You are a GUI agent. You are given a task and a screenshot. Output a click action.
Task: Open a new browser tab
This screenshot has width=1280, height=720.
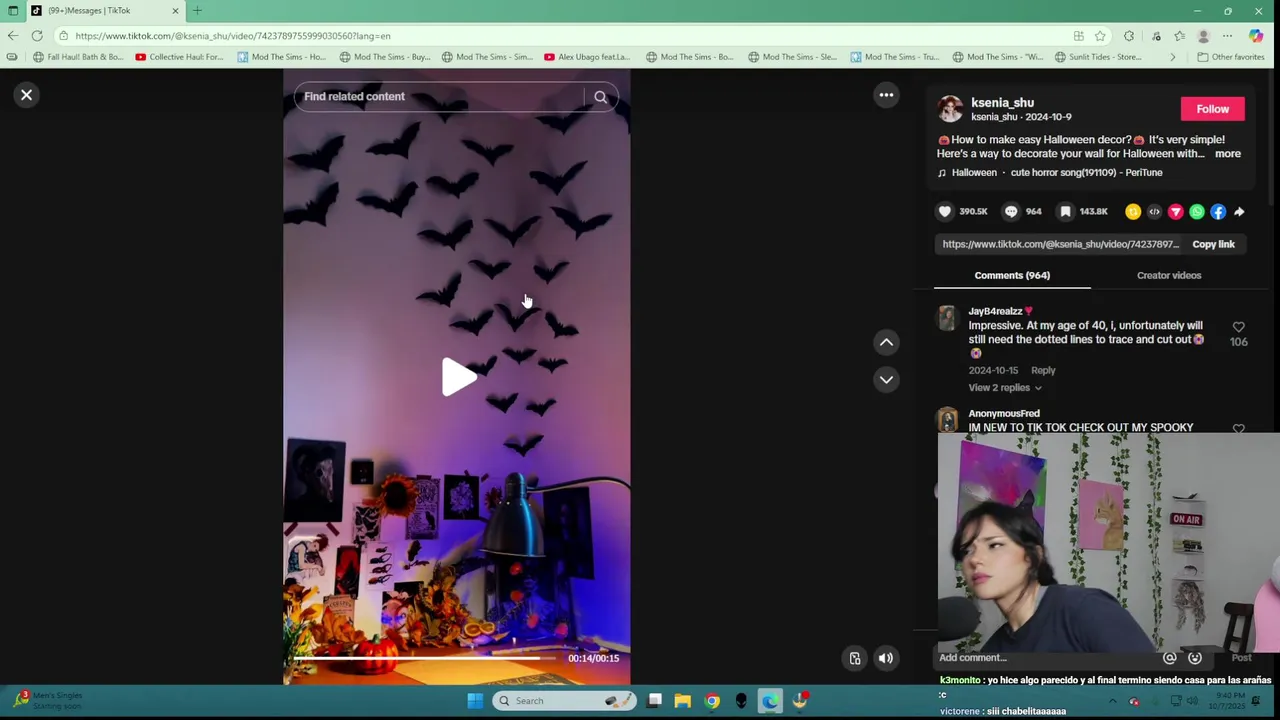[x=197, y=10]
